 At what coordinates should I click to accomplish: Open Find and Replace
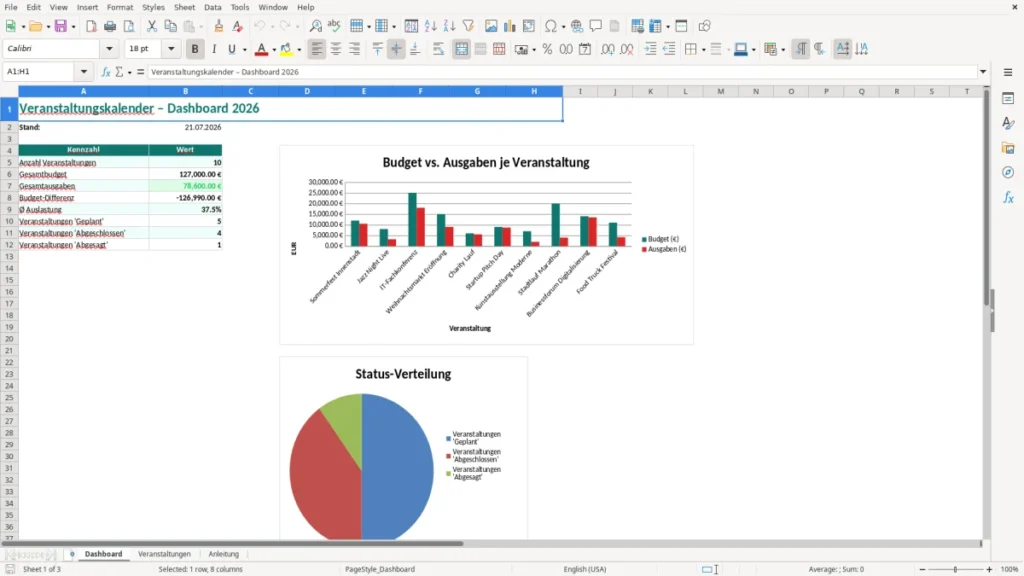[x=315, y=26]
